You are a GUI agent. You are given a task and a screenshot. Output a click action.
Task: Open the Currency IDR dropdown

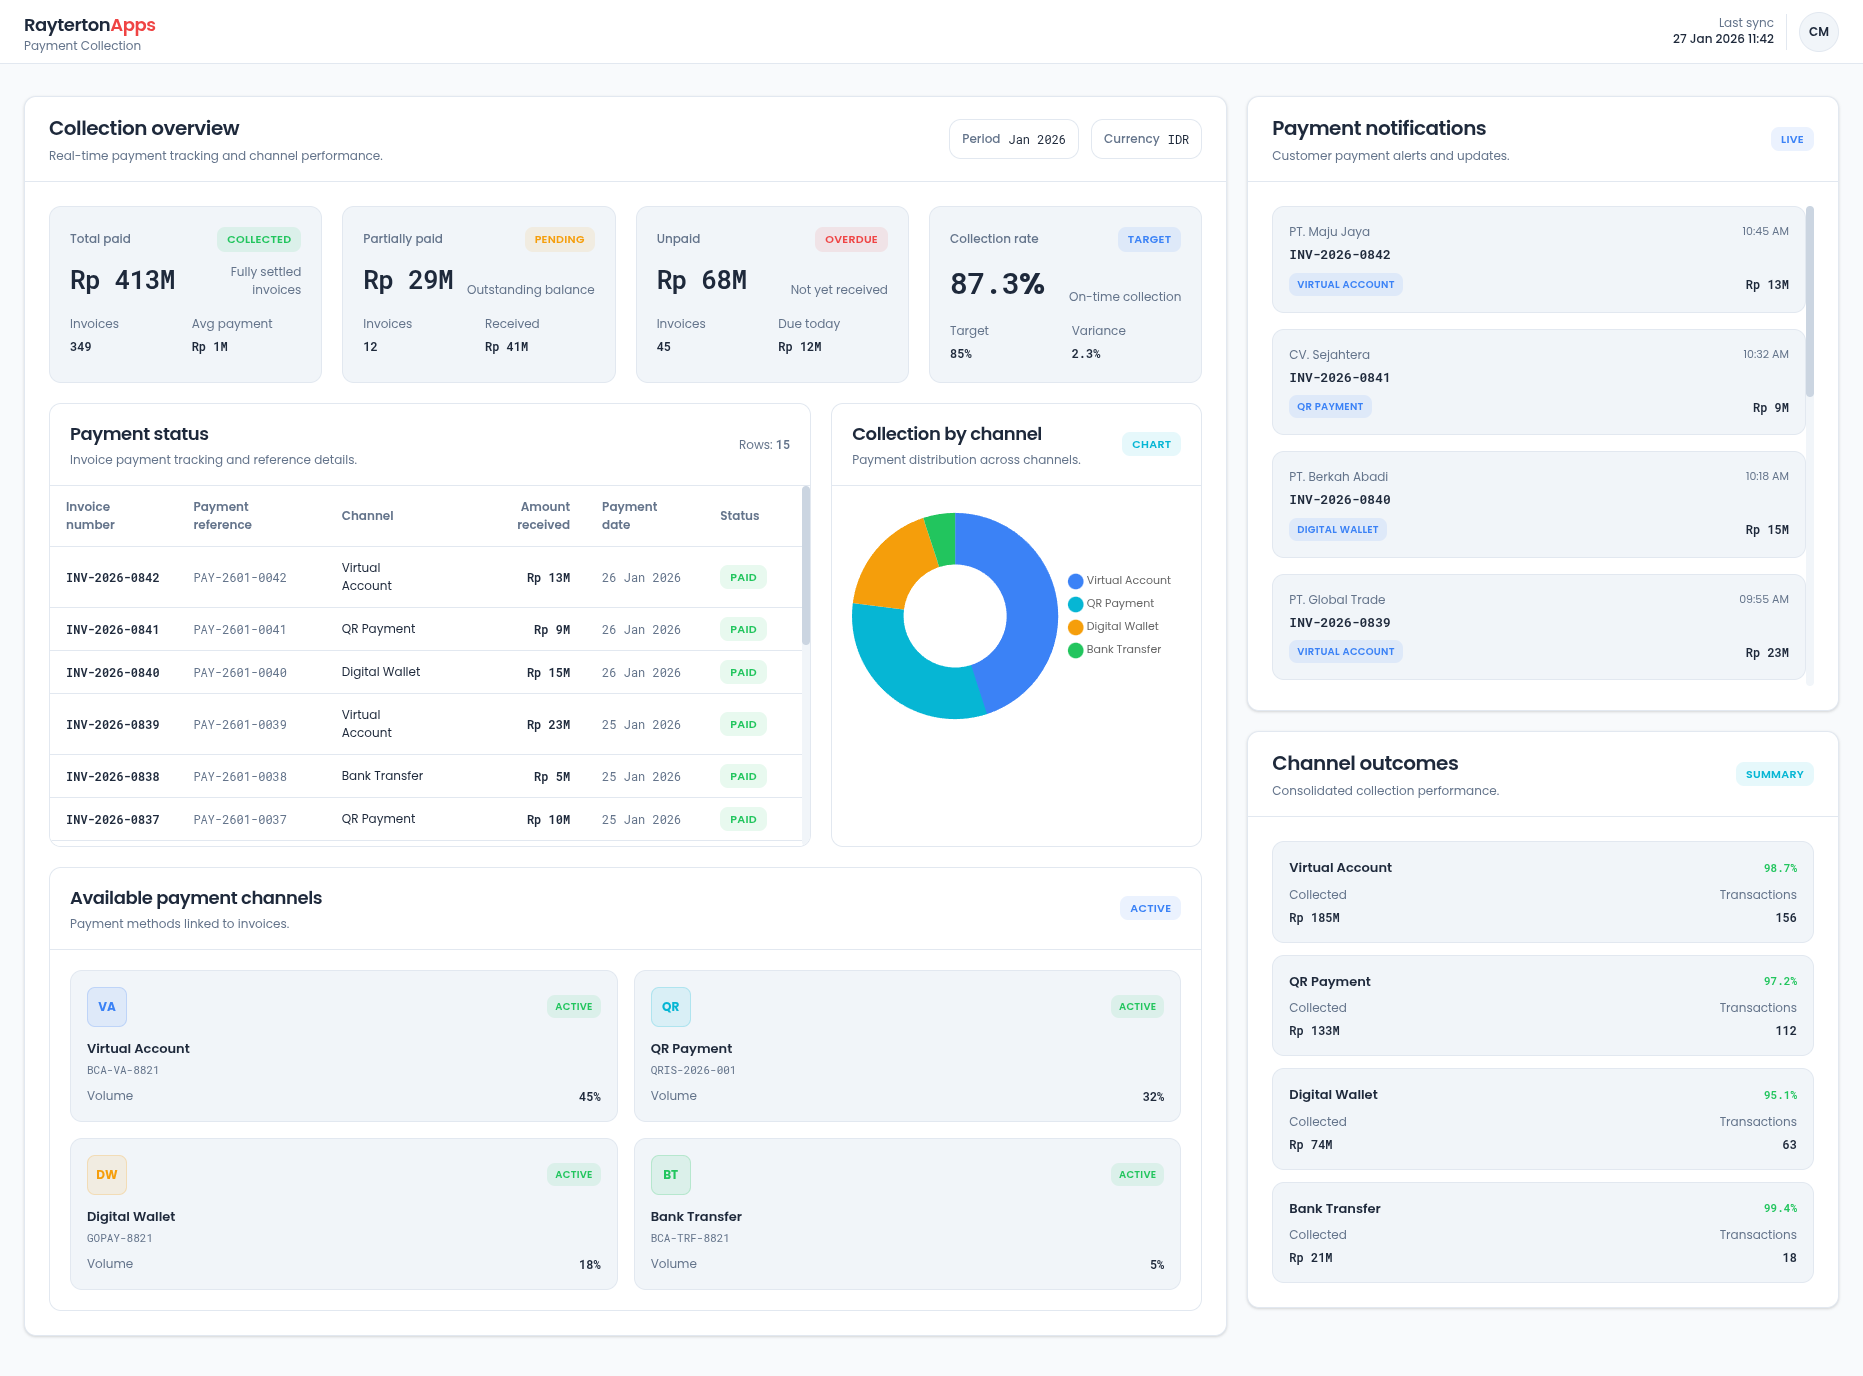pos(1145,139)
